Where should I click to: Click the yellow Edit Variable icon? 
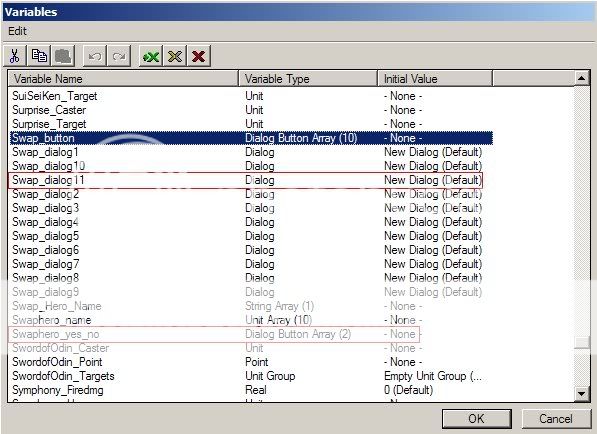175,56
